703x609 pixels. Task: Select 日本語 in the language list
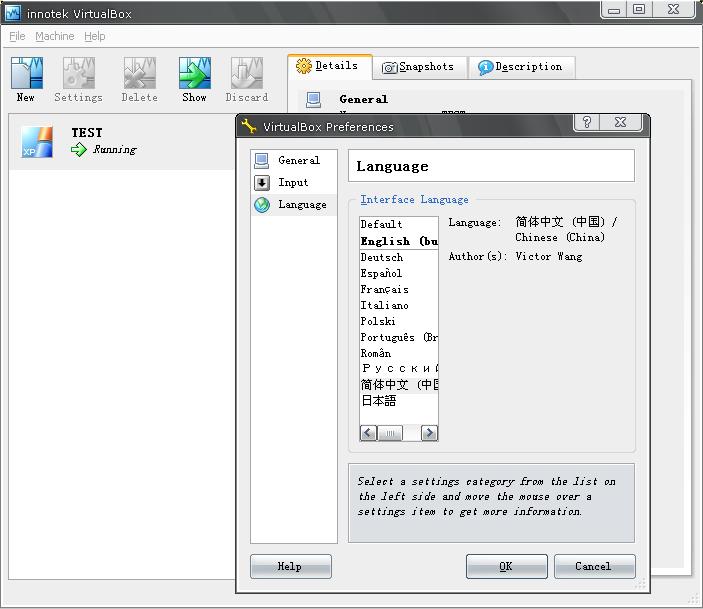(x=399, y=400)
